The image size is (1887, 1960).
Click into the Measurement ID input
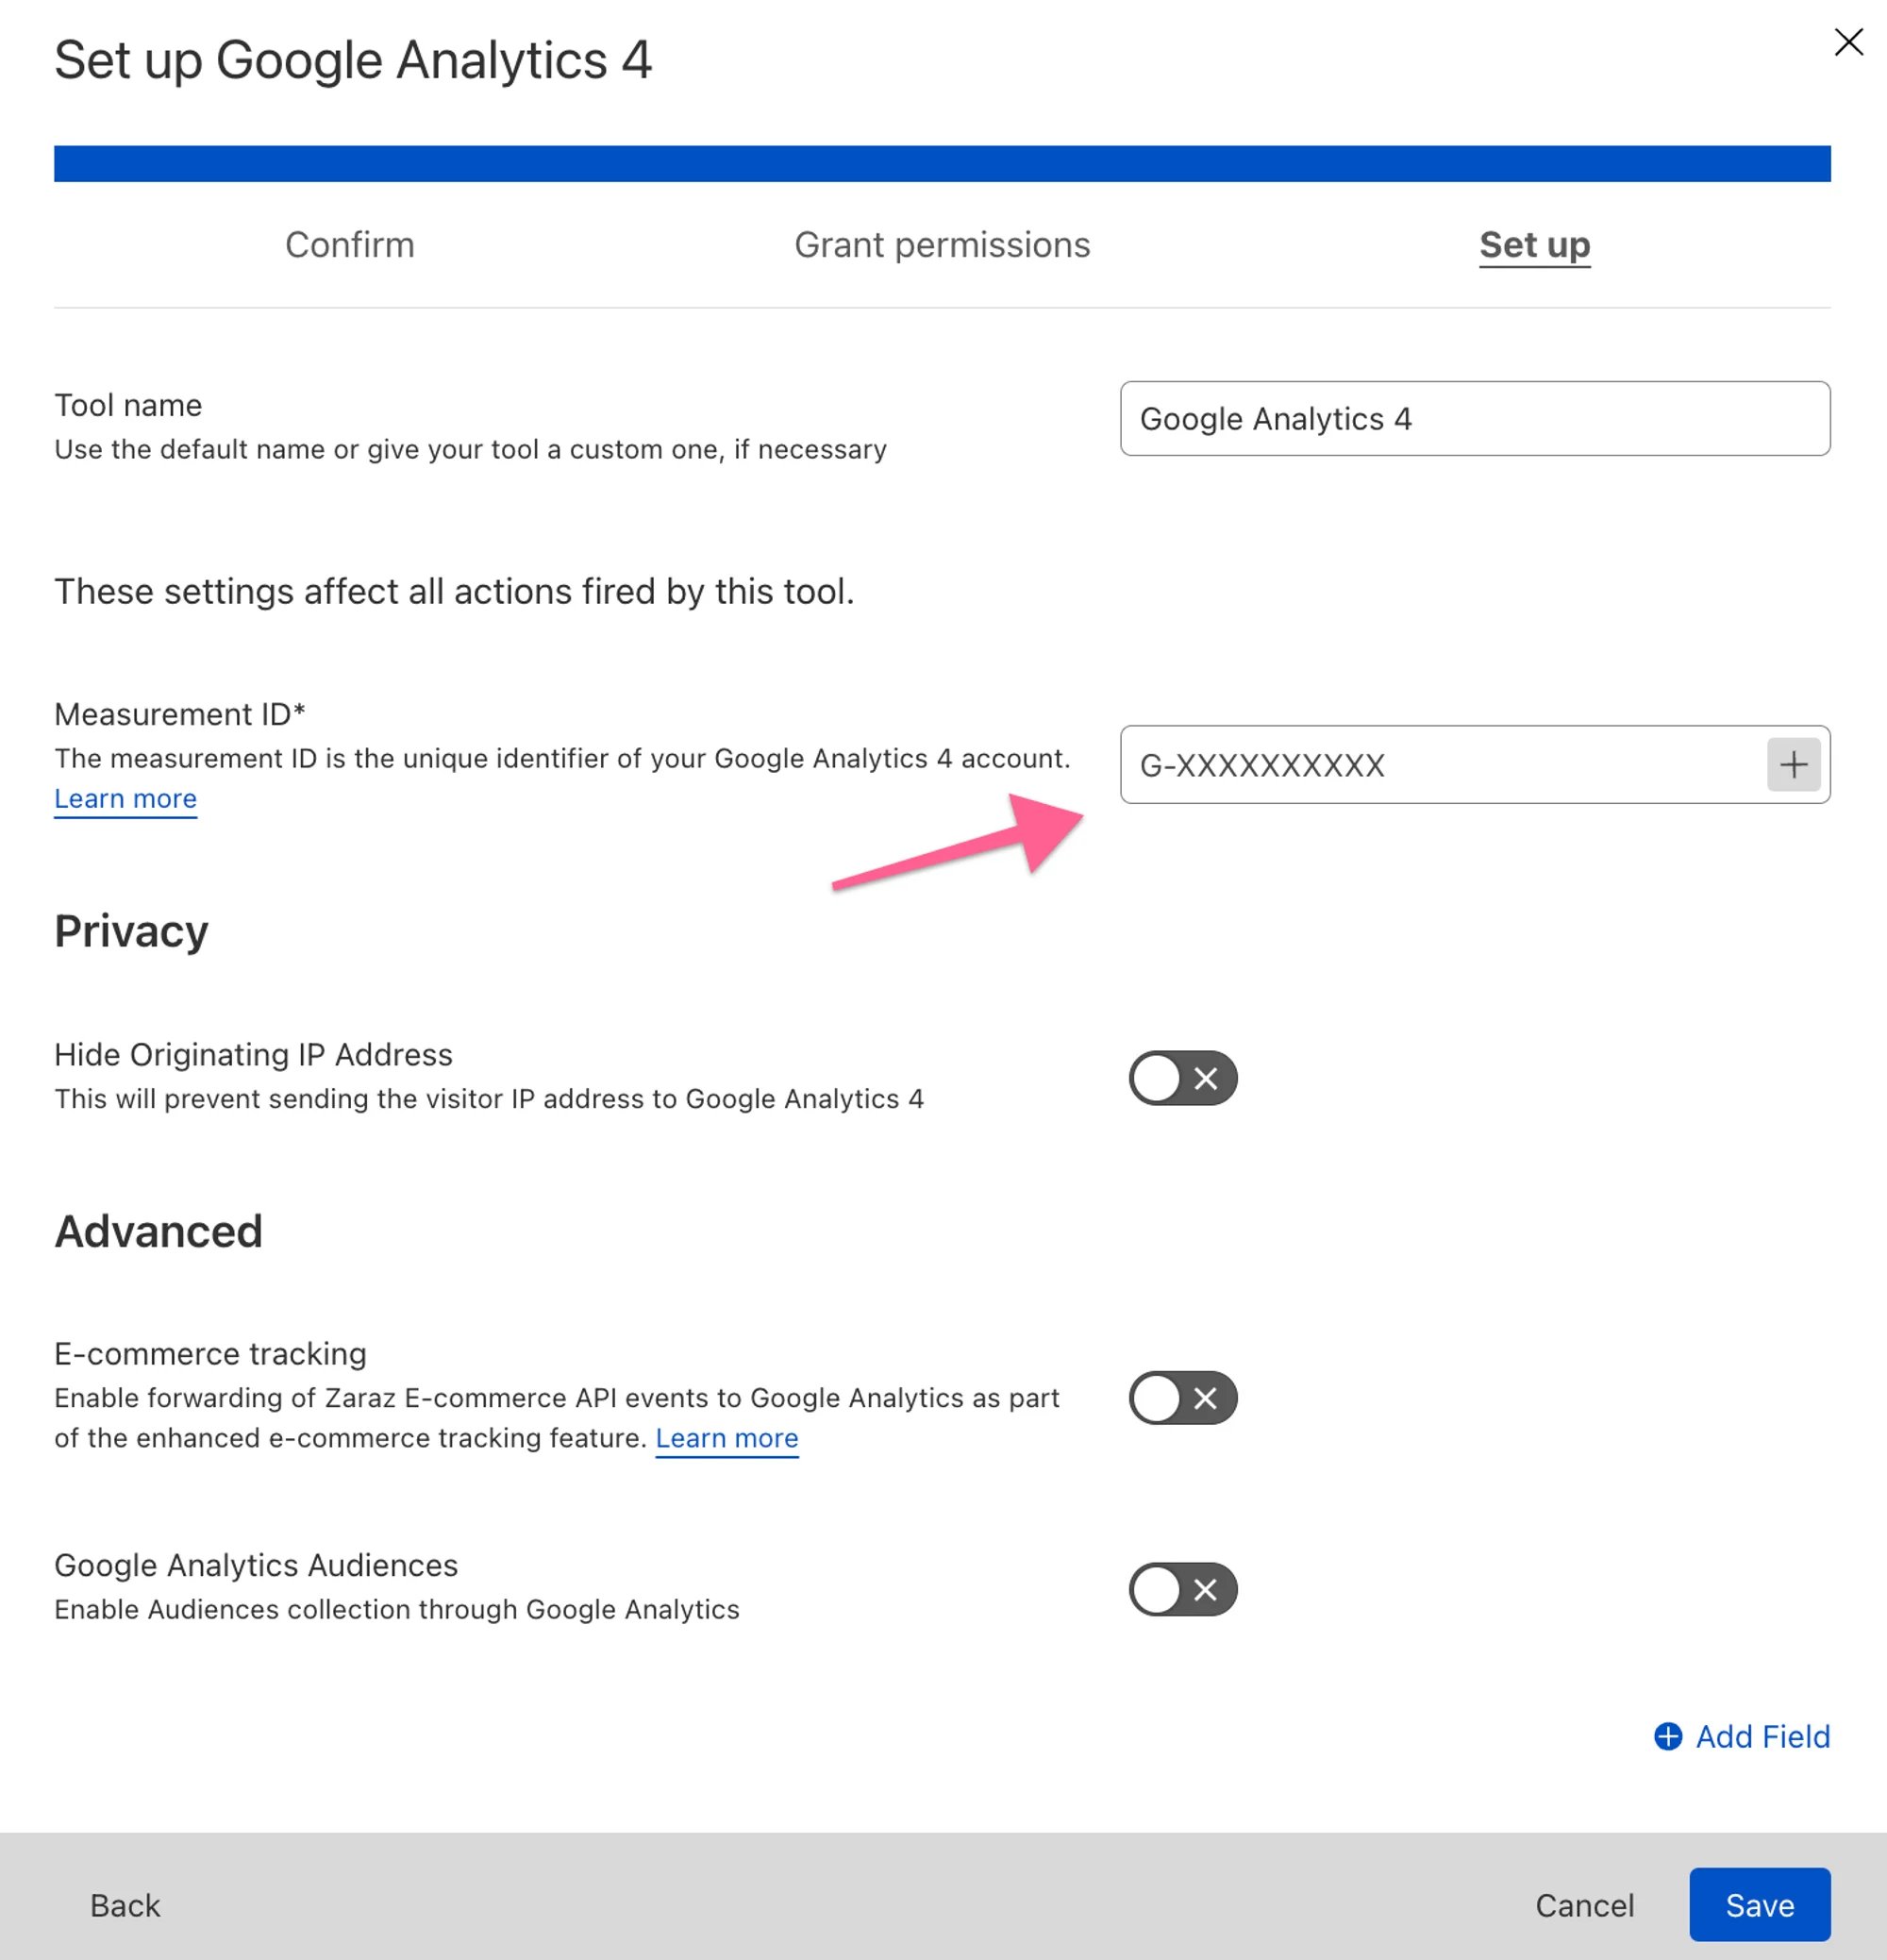(1440, 765)
